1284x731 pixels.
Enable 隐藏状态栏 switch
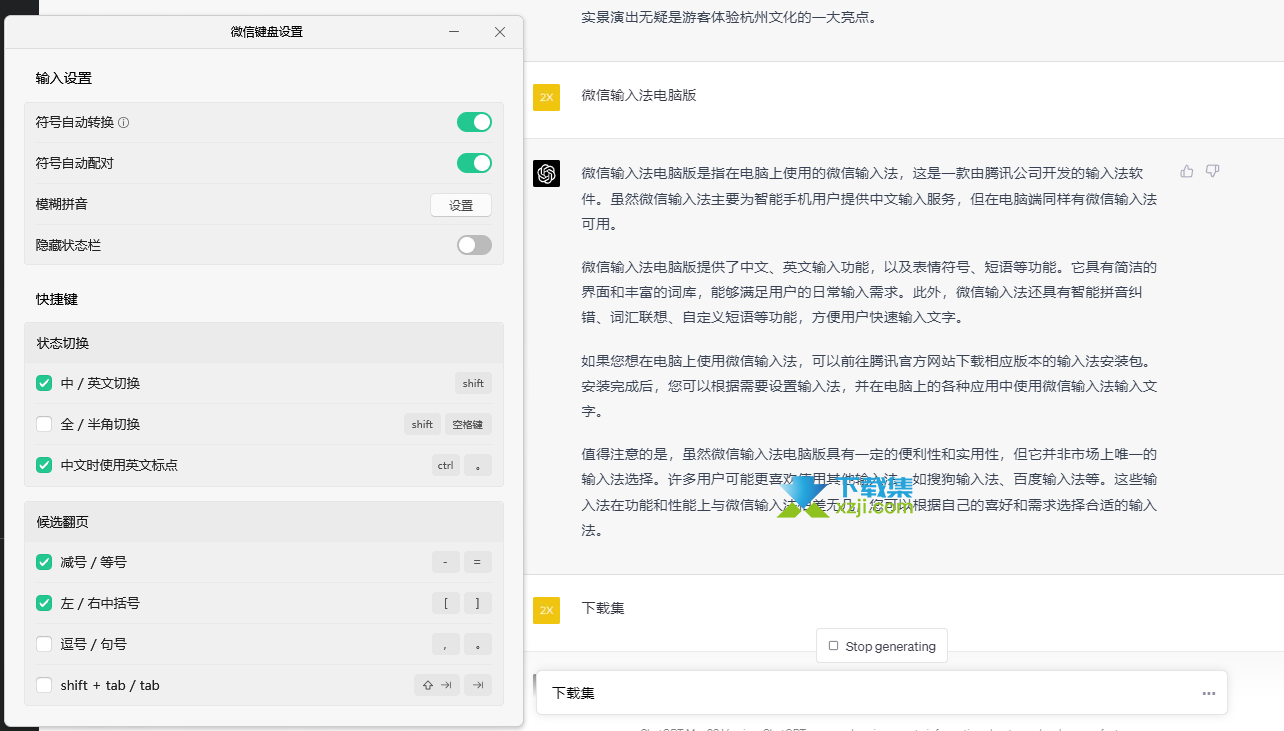(x=474, y=245)
